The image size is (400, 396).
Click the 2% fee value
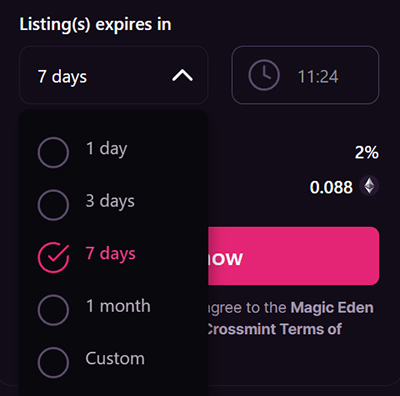coord(367,153)
